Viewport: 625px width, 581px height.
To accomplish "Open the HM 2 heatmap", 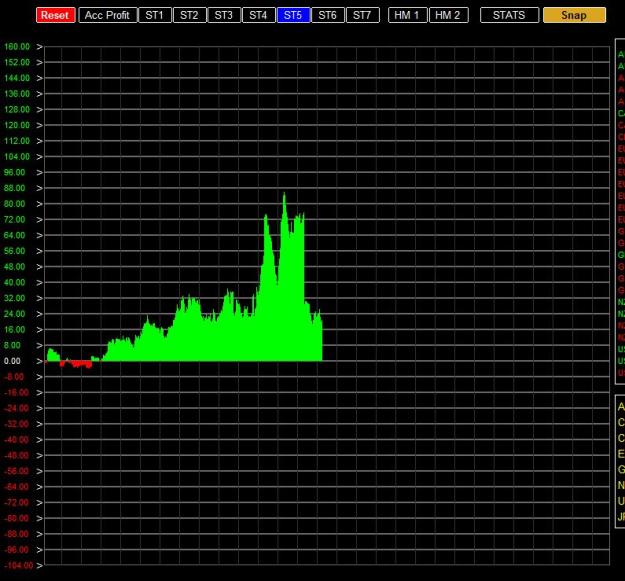I will tap(448, 16).
